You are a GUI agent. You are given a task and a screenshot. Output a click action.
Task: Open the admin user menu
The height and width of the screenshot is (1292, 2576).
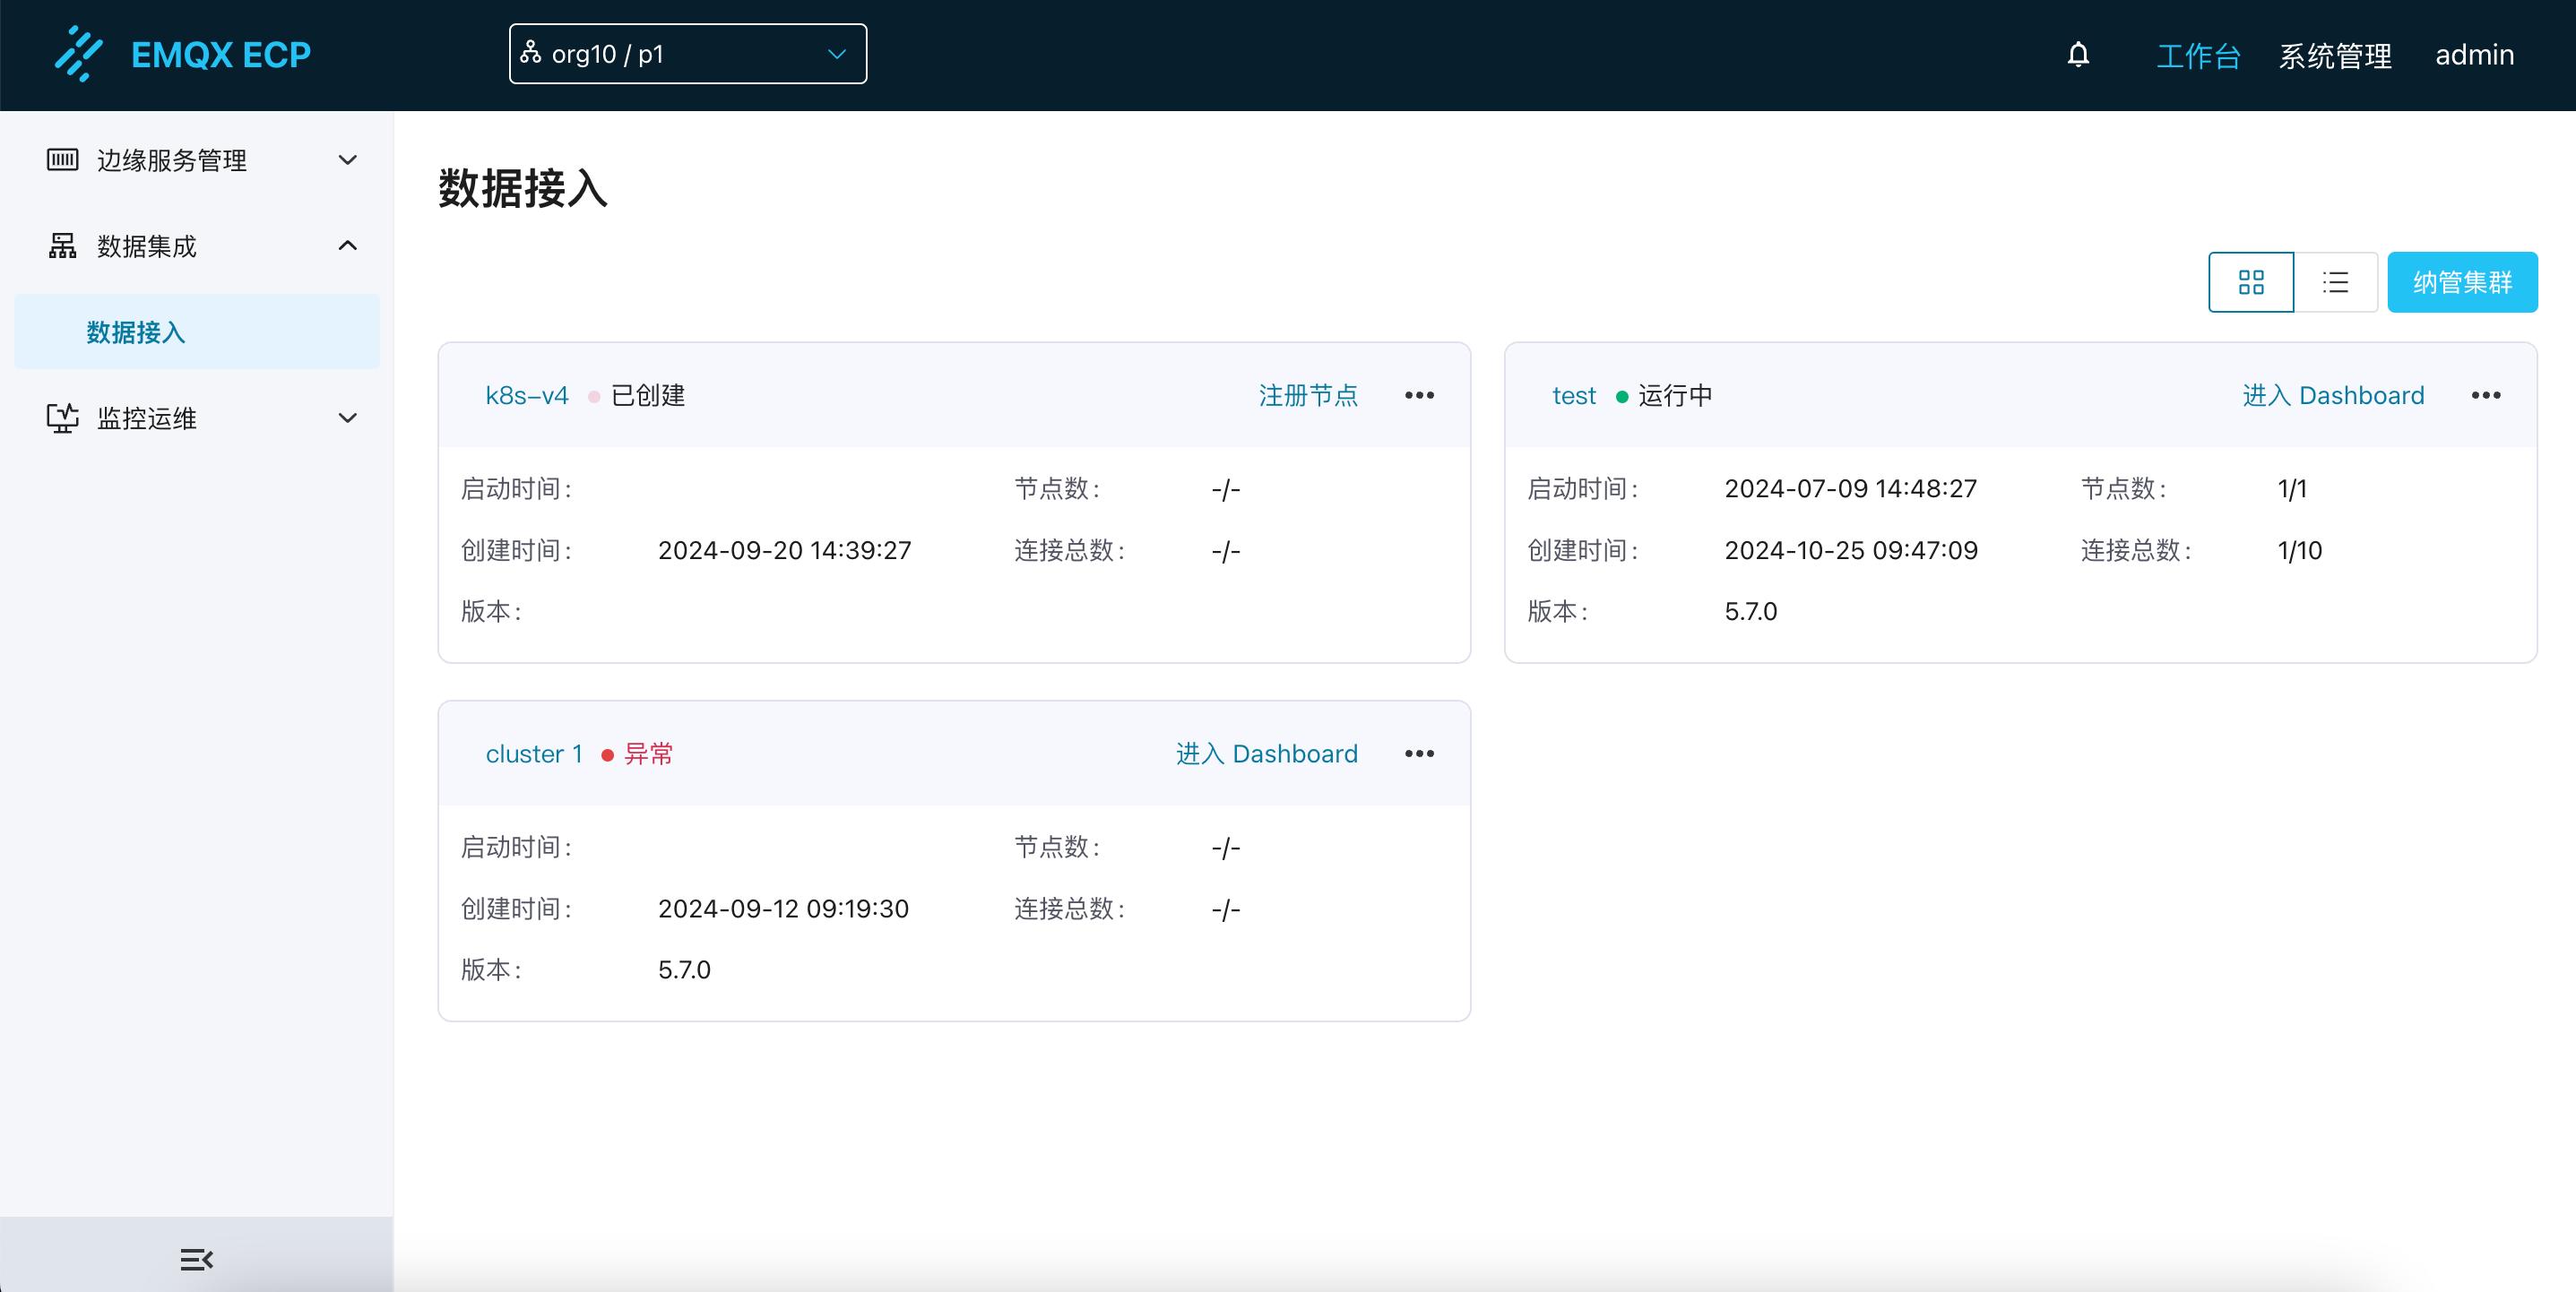[2474, 55]
